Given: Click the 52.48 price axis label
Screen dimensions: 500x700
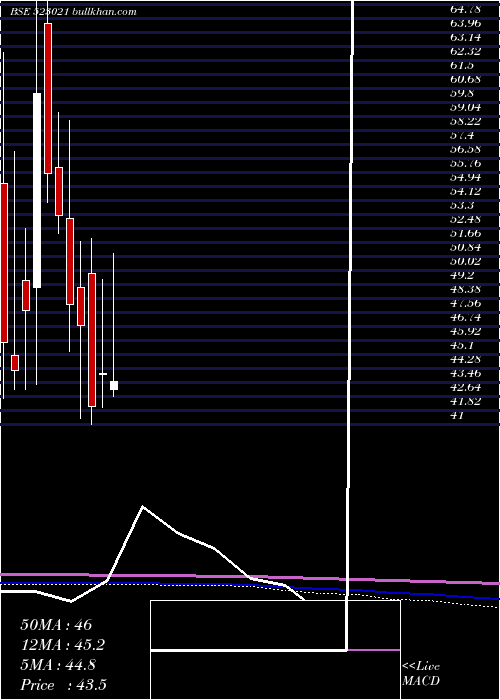Looking at the screenshot, I should (466, 220).
